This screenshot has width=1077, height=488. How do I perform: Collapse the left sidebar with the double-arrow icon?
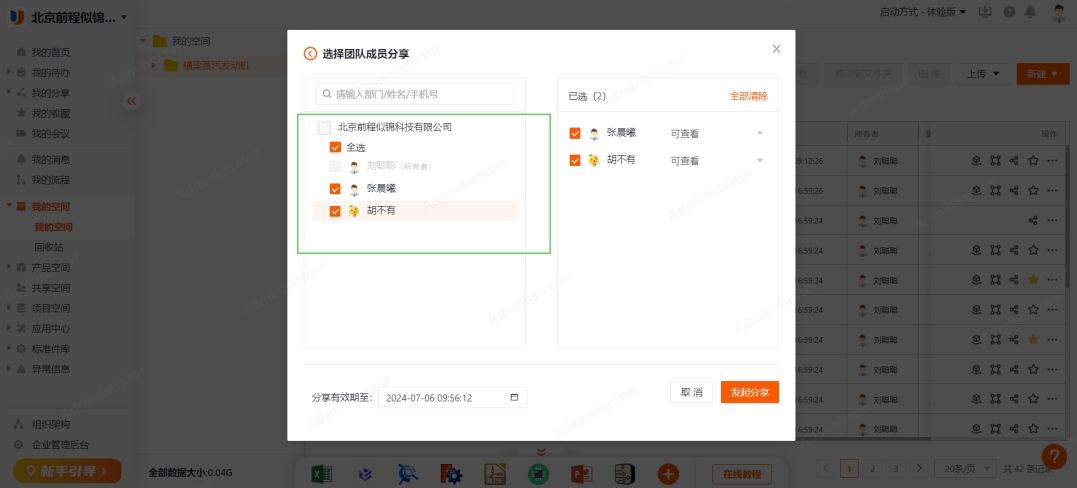pos(131,101)
